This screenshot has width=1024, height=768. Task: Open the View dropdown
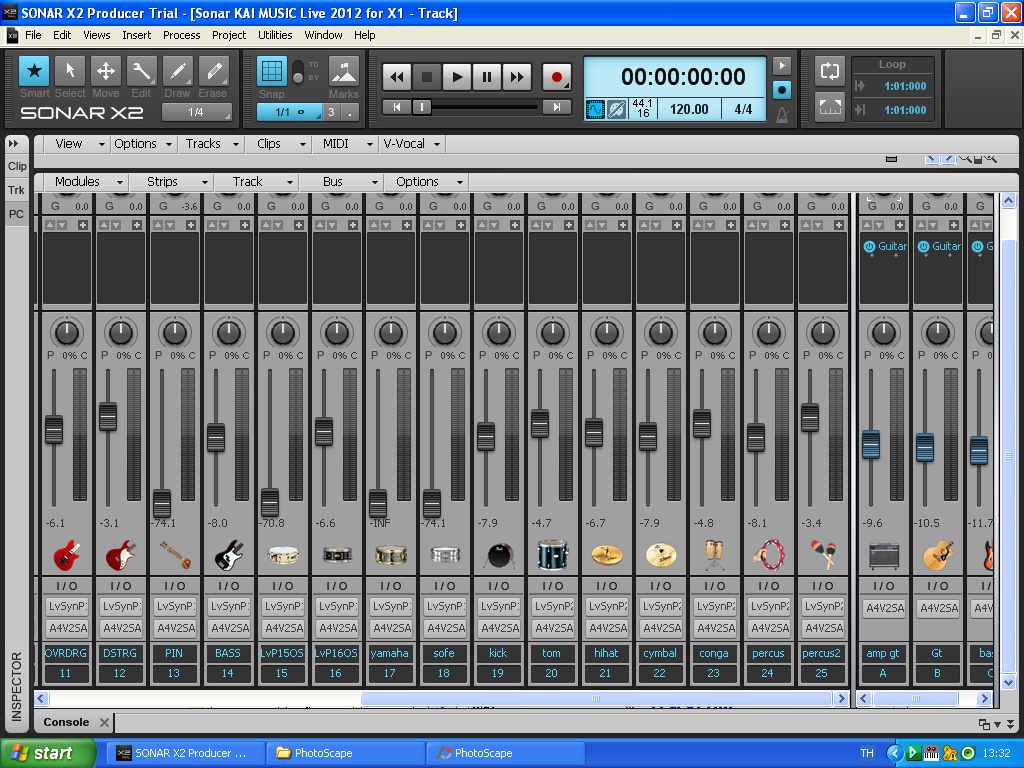[x=80, y=144]
